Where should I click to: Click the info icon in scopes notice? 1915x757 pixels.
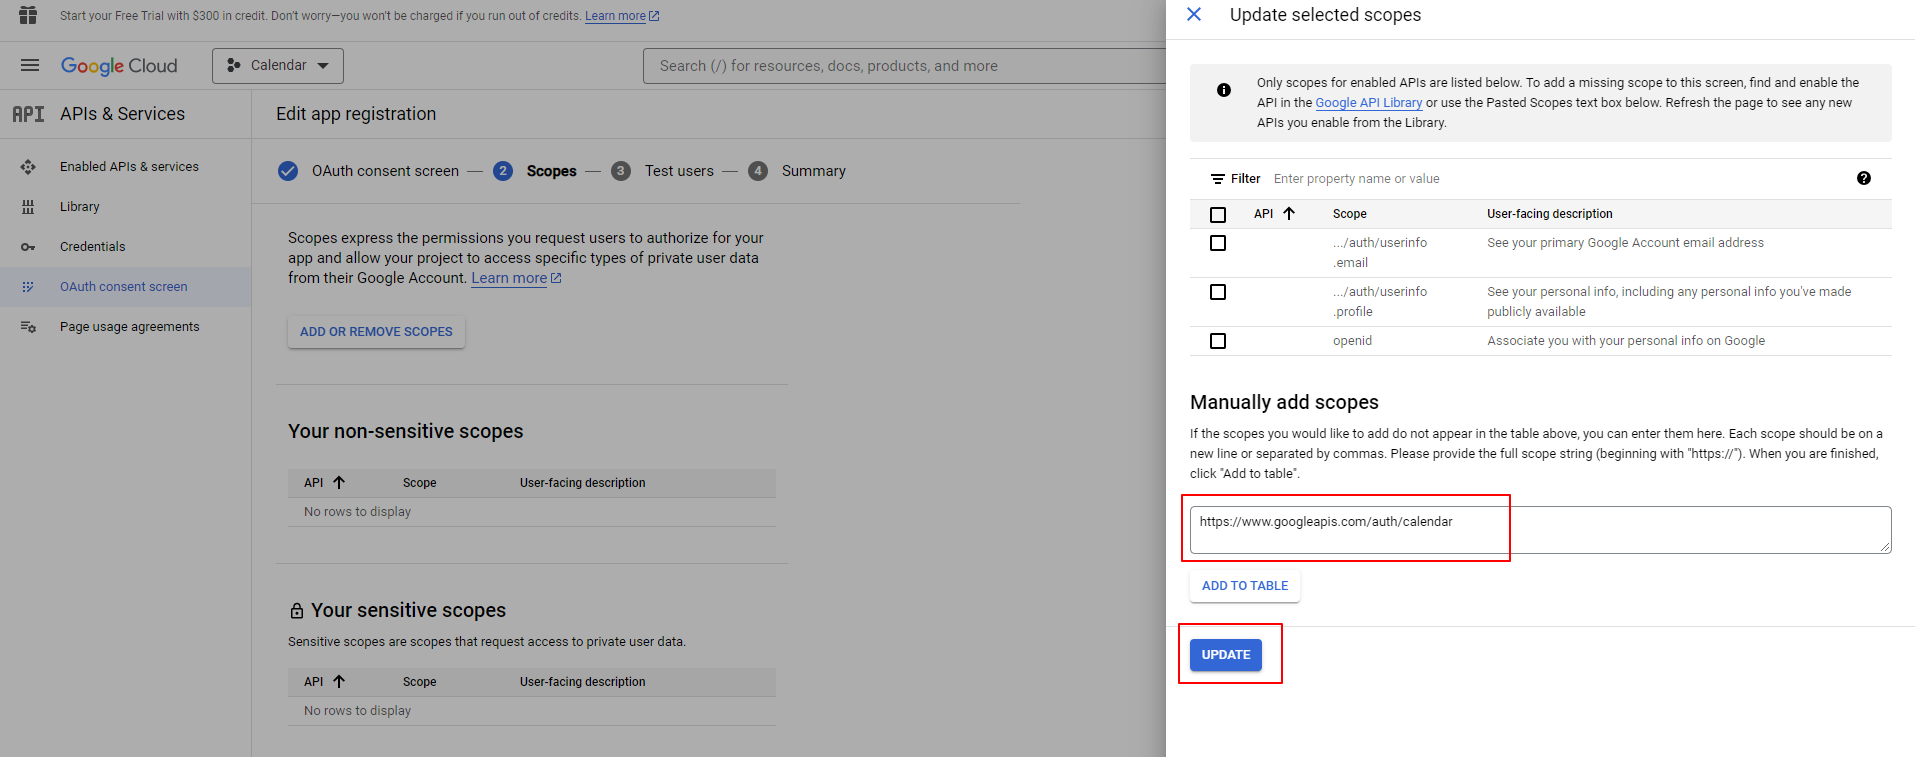click(1224, 90)
